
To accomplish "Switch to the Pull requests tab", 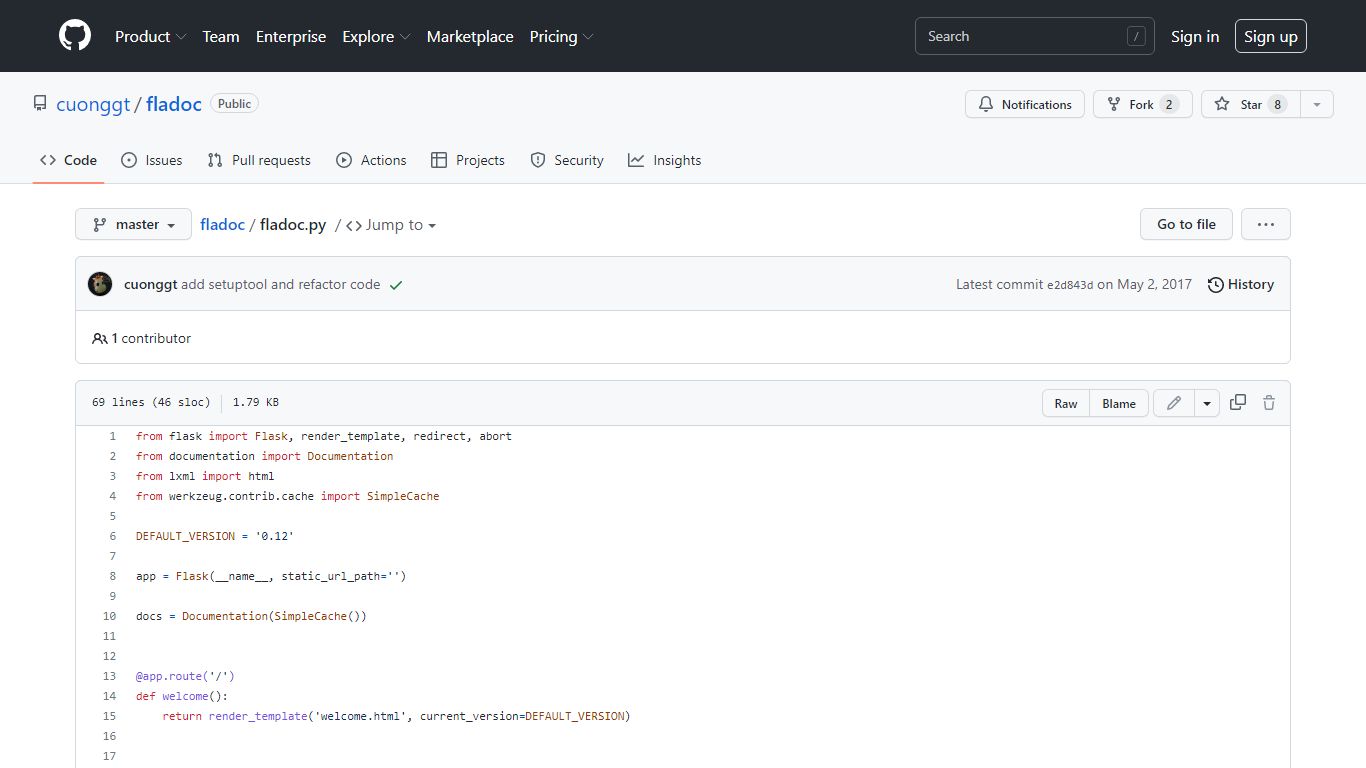I will click(259, 160).
